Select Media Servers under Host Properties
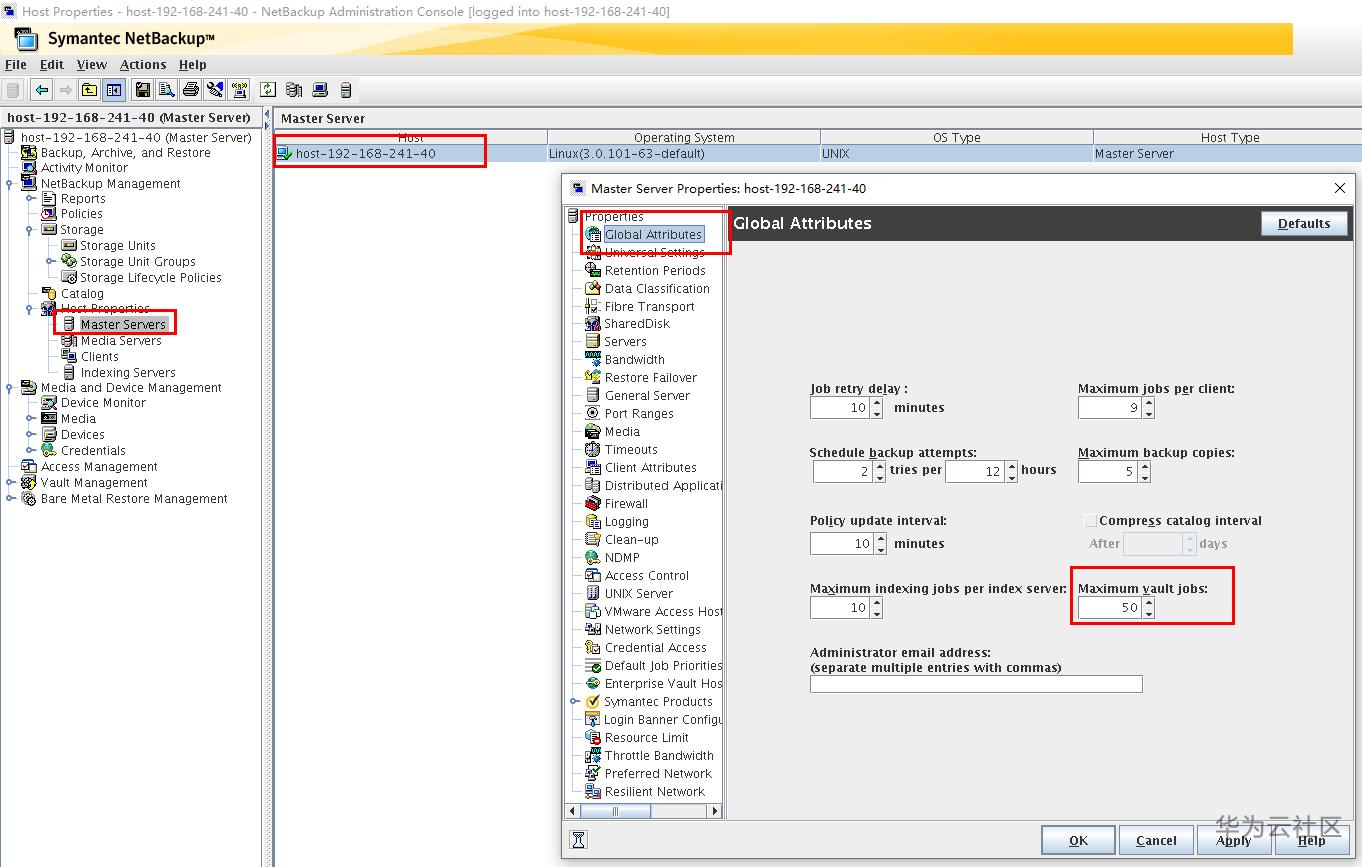The image size is (1362, 867). pos(121,341)
